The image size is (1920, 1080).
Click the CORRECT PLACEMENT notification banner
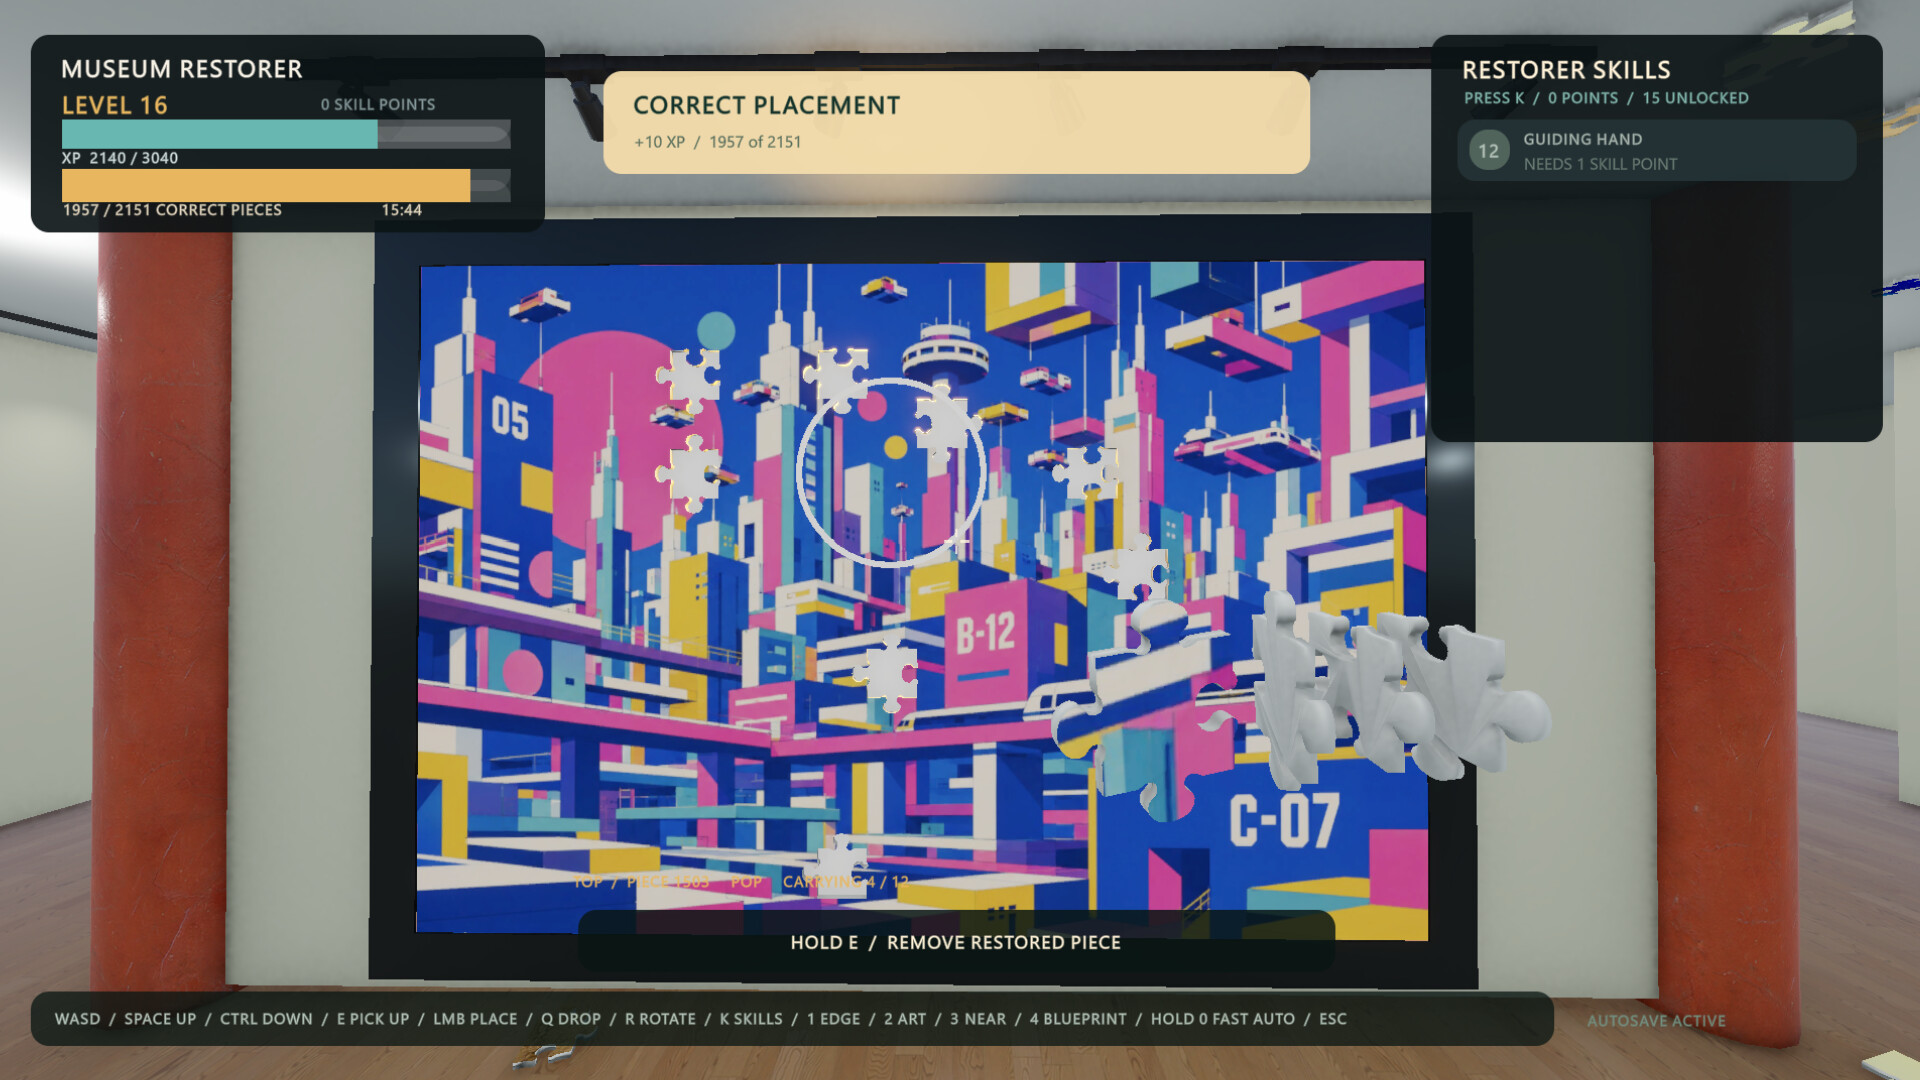pos(956,122)
